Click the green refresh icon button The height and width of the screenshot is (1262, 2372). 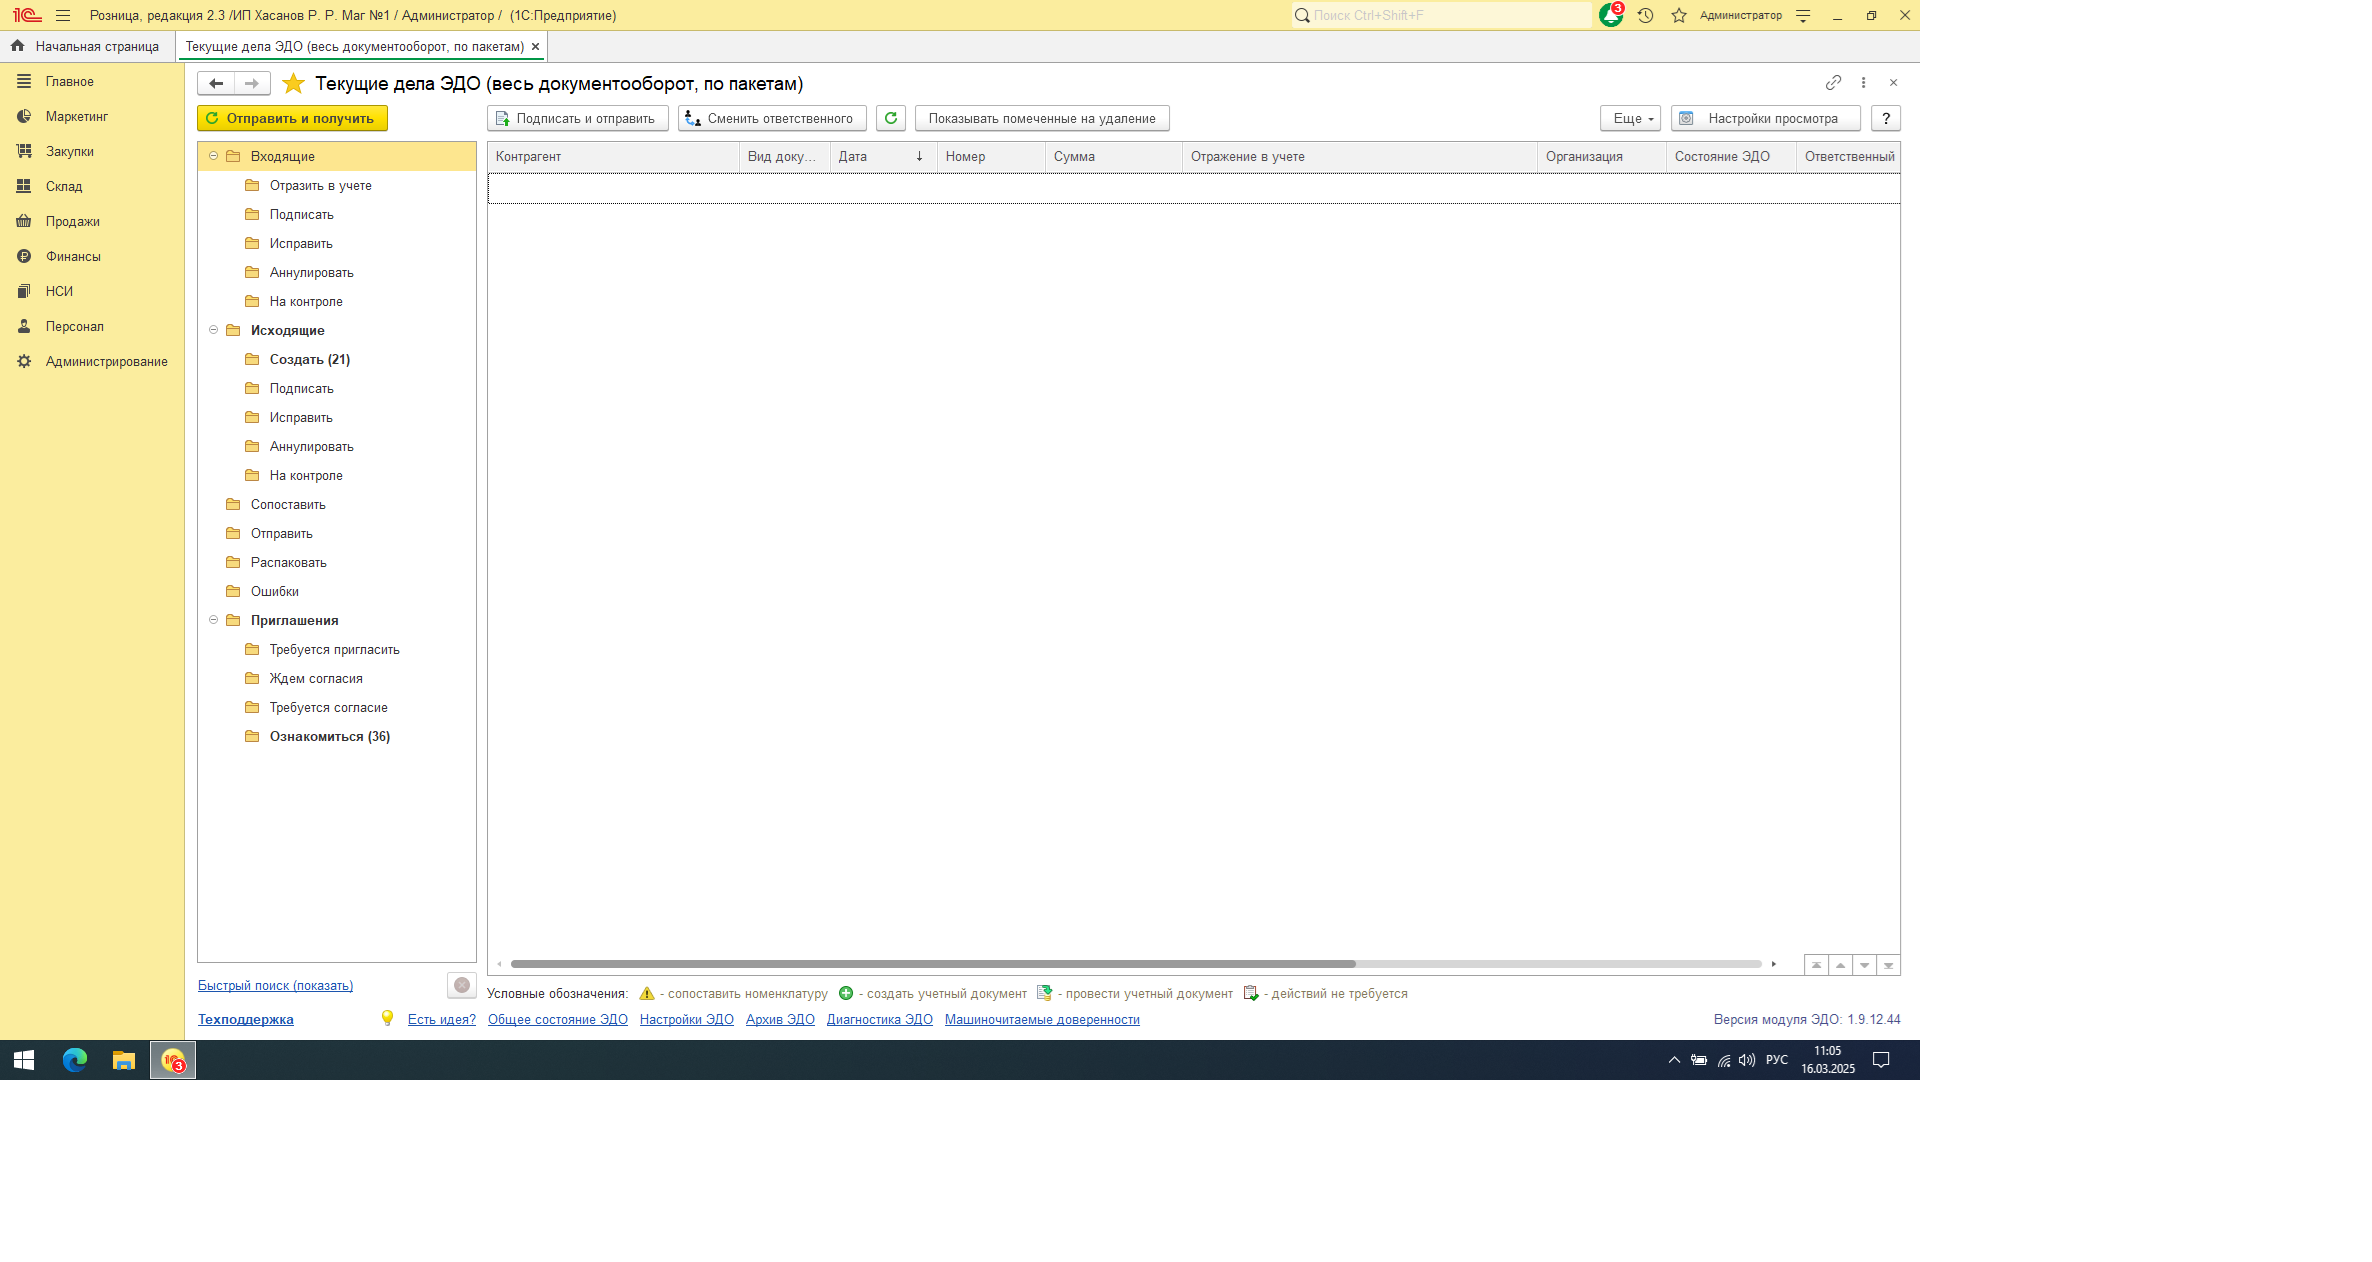pyautogui.click(x=890, y=118)
